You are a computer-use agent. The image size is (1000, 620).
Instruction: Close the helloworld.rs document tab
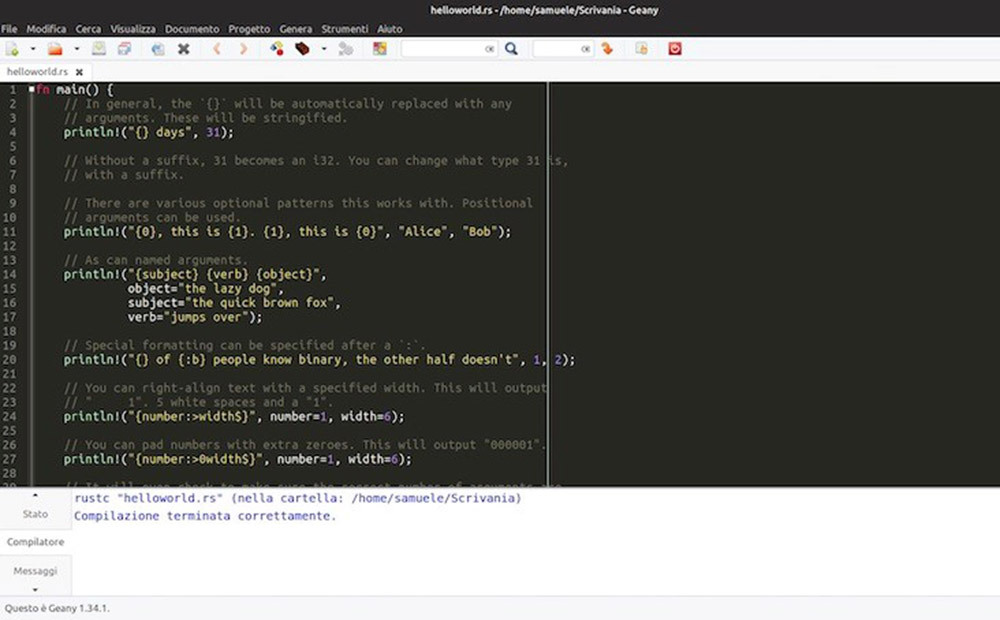click(x=79, y=72)
